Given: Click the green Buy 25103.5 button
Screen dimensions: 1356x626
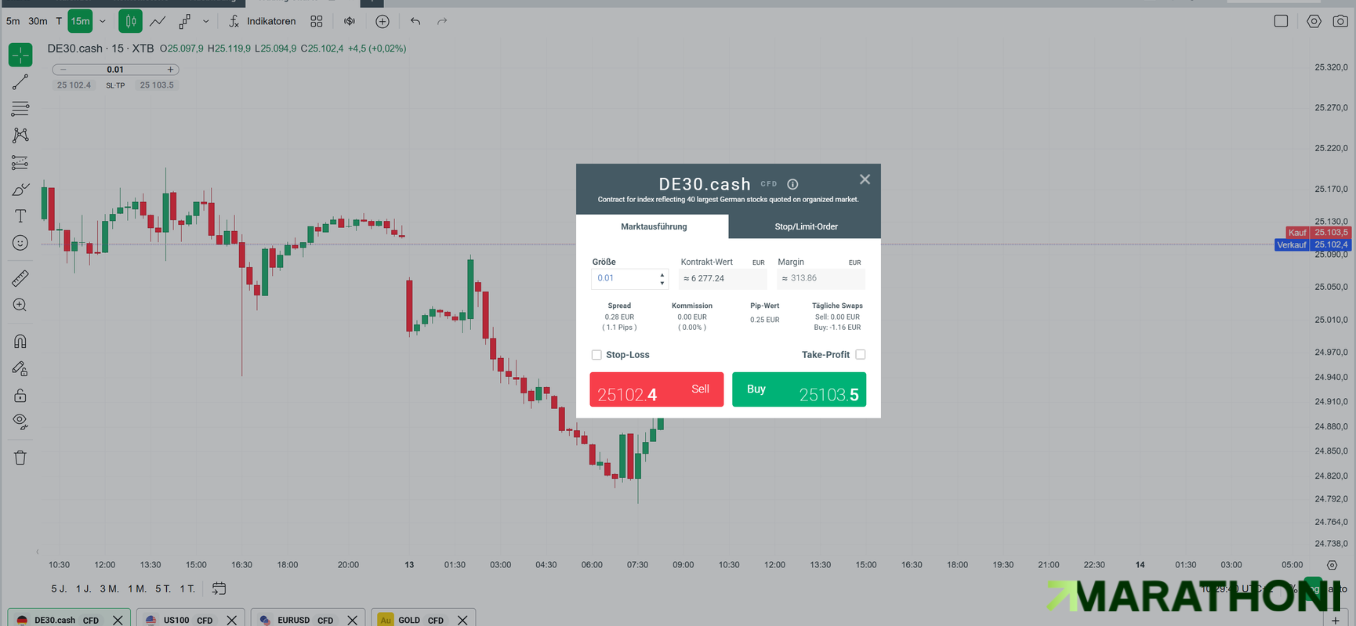Looking at the screenshot, I should coord(799,390).
